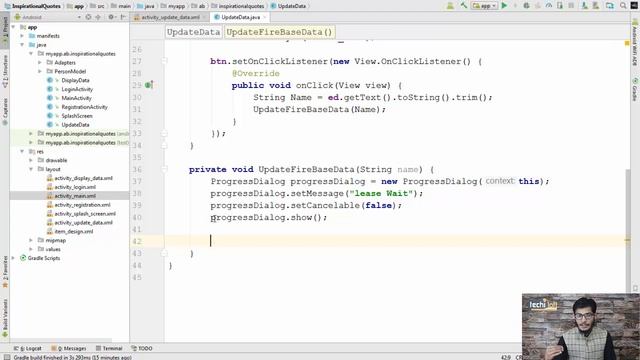Image resolution: width=640 pixels, height=360 pixels.
Task: Click the fold marker at line 27
Action: (x=164, y=61)
